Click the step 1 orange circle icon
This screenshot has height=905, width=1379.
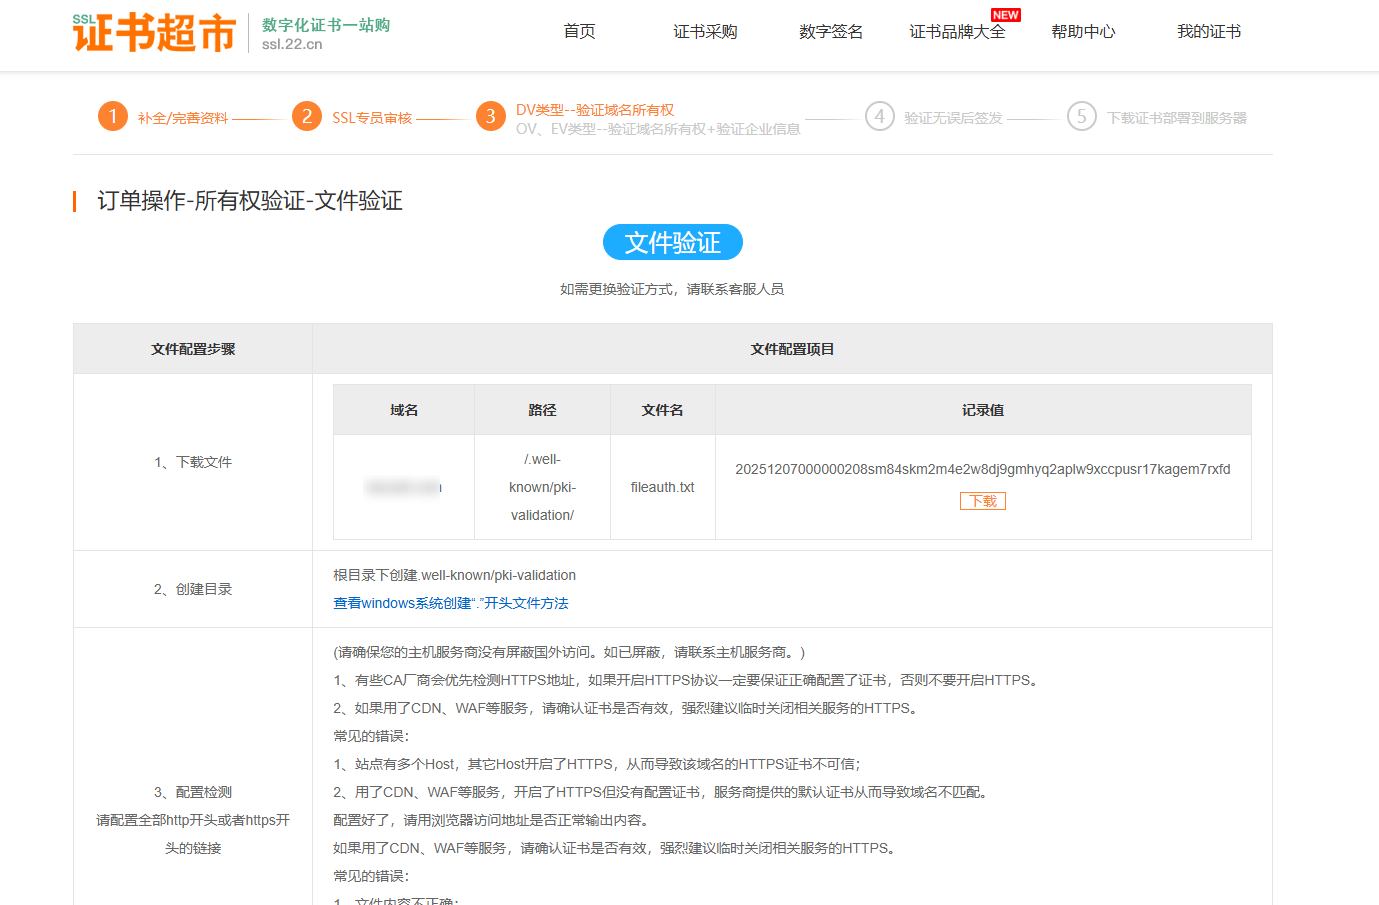[x=113, y=117]
